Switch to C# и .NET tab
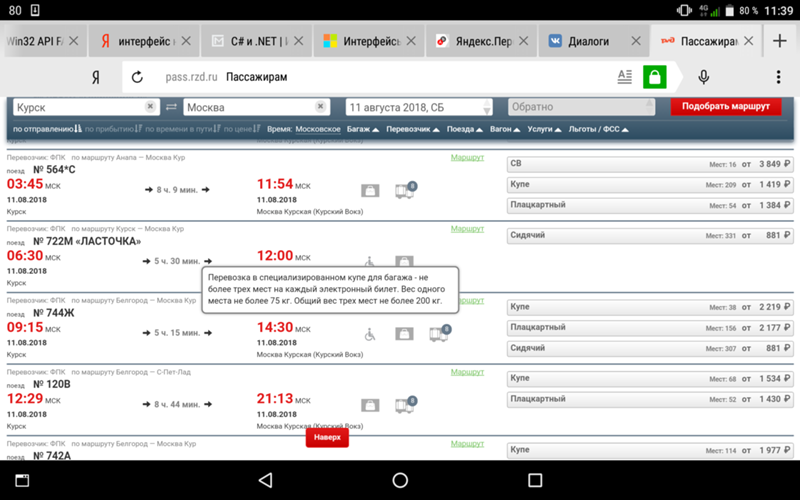Viewport: 800px width, 500px height. coord(254,41)
